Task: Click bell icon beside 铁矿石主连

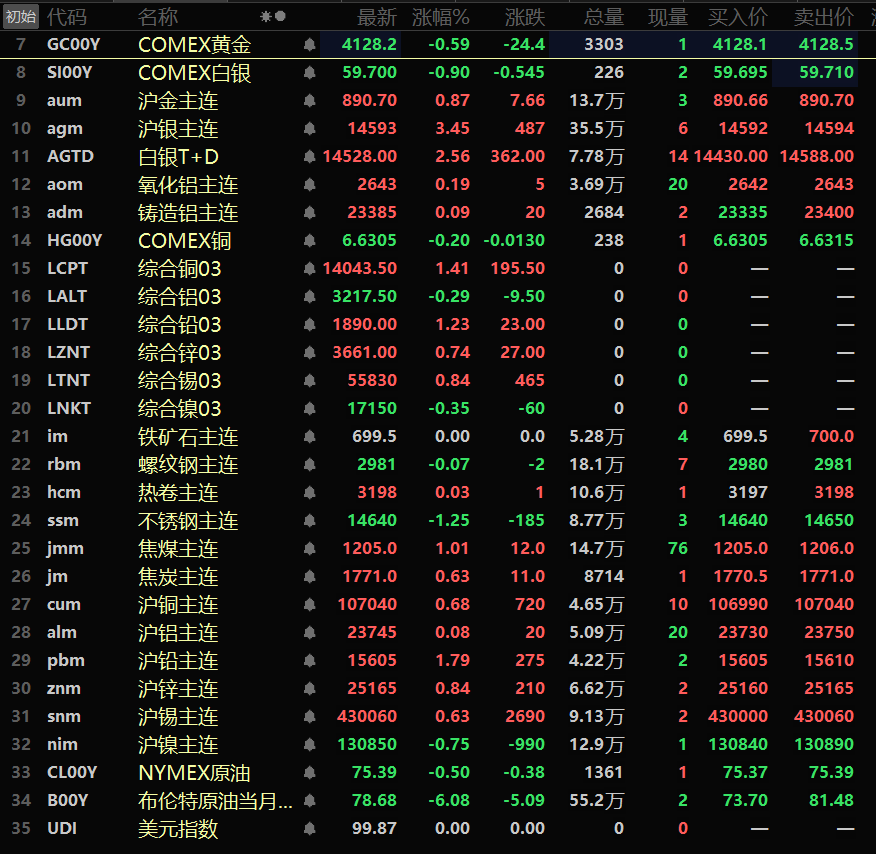Action: (x=310, y=436)
